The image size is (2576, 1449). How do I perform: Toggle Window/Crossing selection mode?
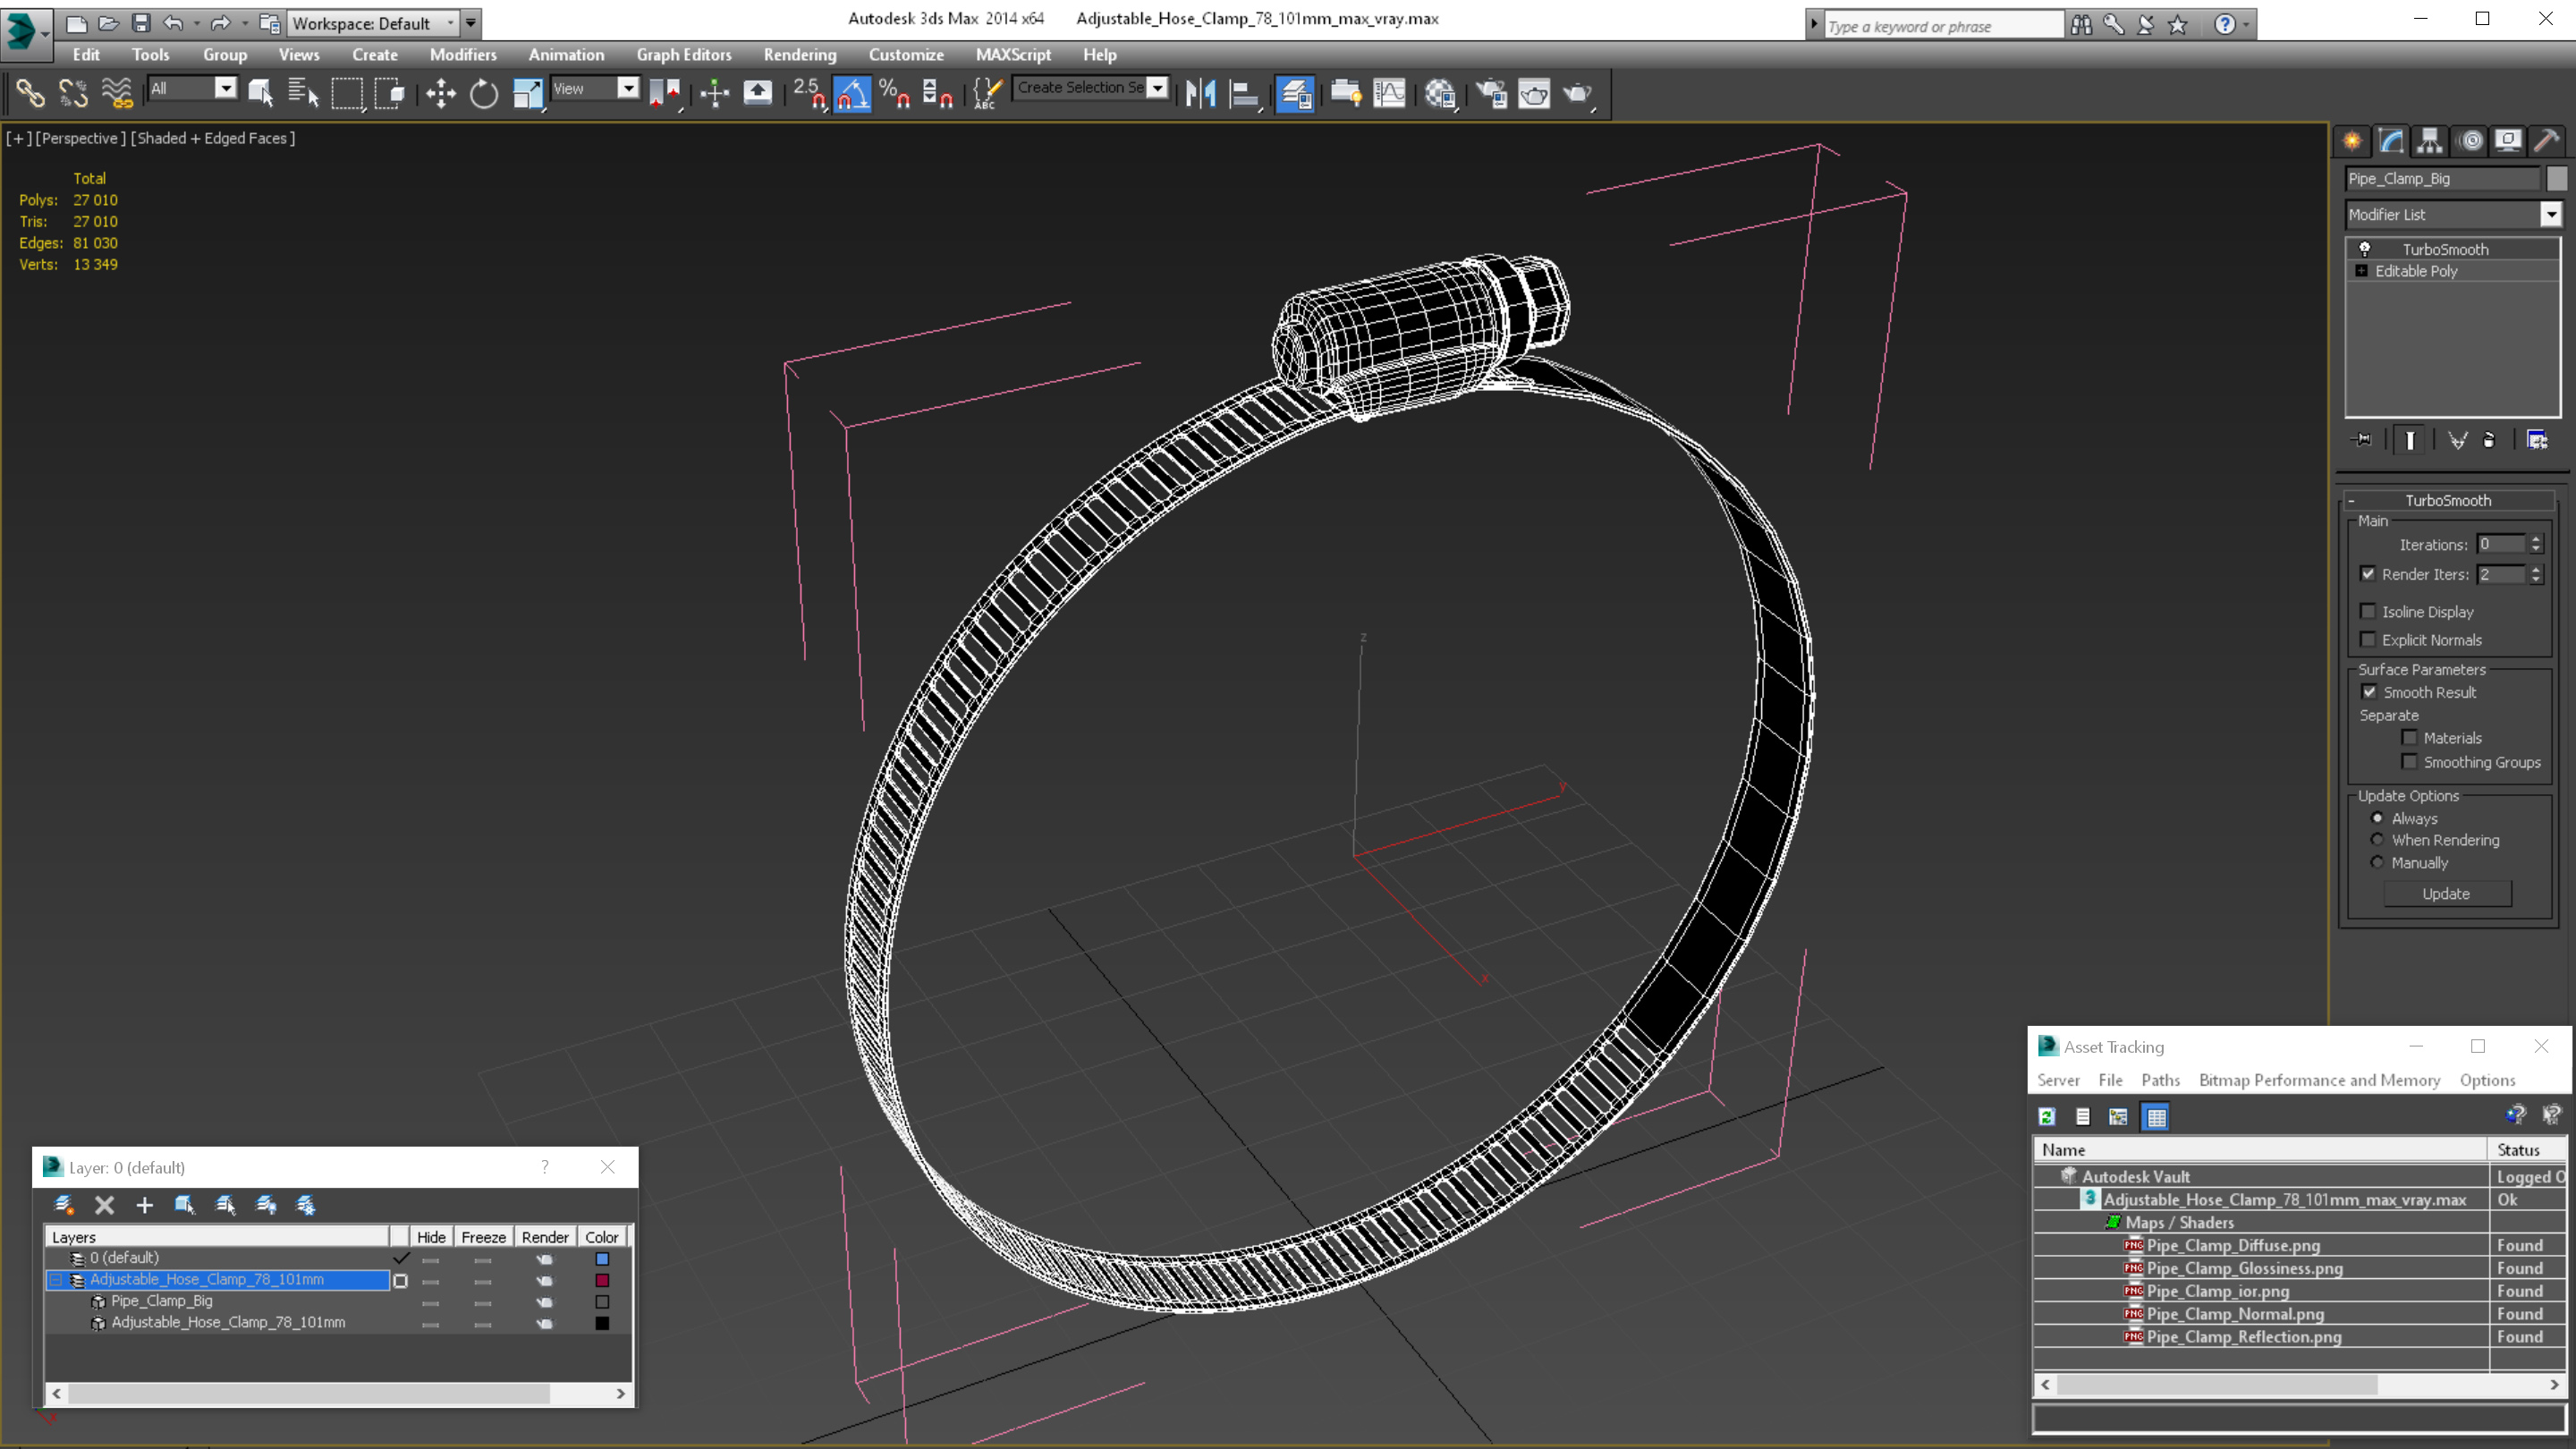[390, 93]
